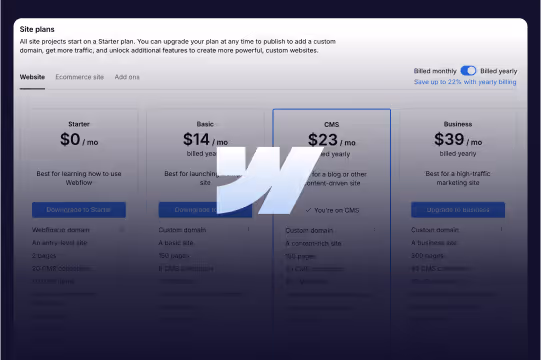541x360 pixels.
Task: Click "A business site" in Business plan
Action: [x=434, y=243]
